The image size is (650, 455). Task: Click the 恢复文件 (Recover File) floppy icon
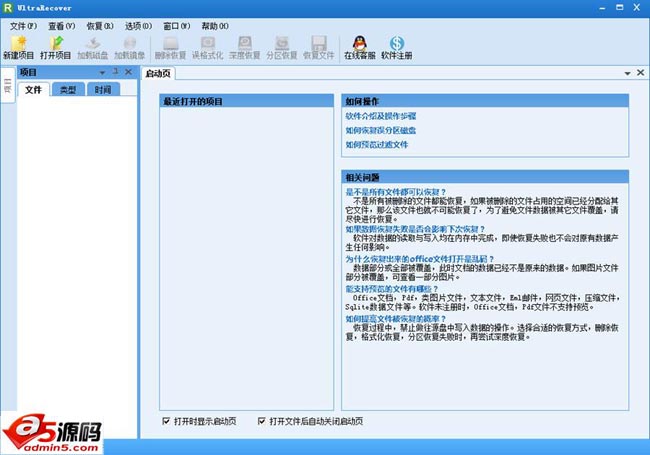click(x=318, y=48)
